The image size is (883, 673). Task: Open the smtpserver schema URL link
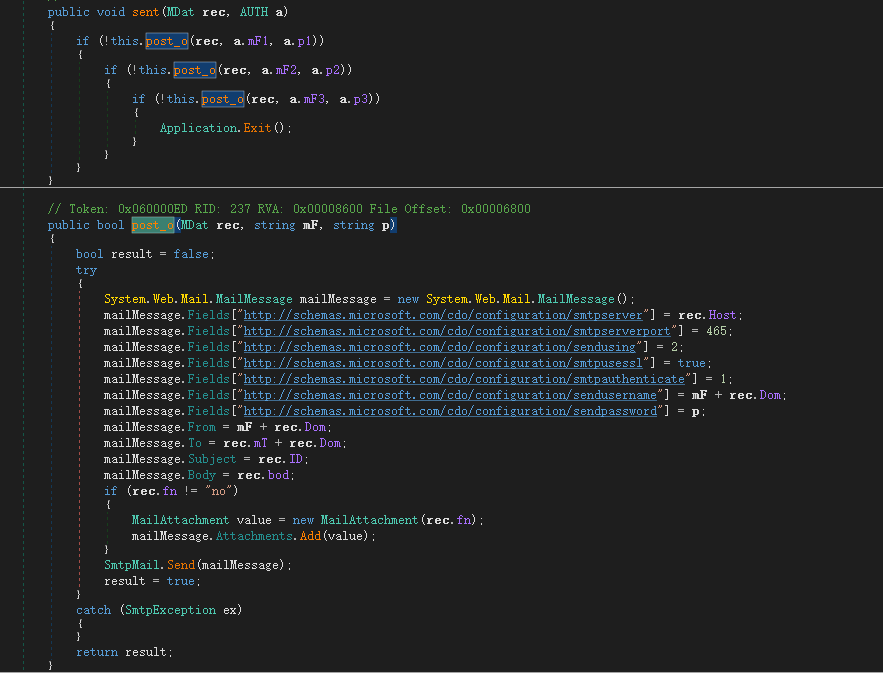(x=443, y=315)
